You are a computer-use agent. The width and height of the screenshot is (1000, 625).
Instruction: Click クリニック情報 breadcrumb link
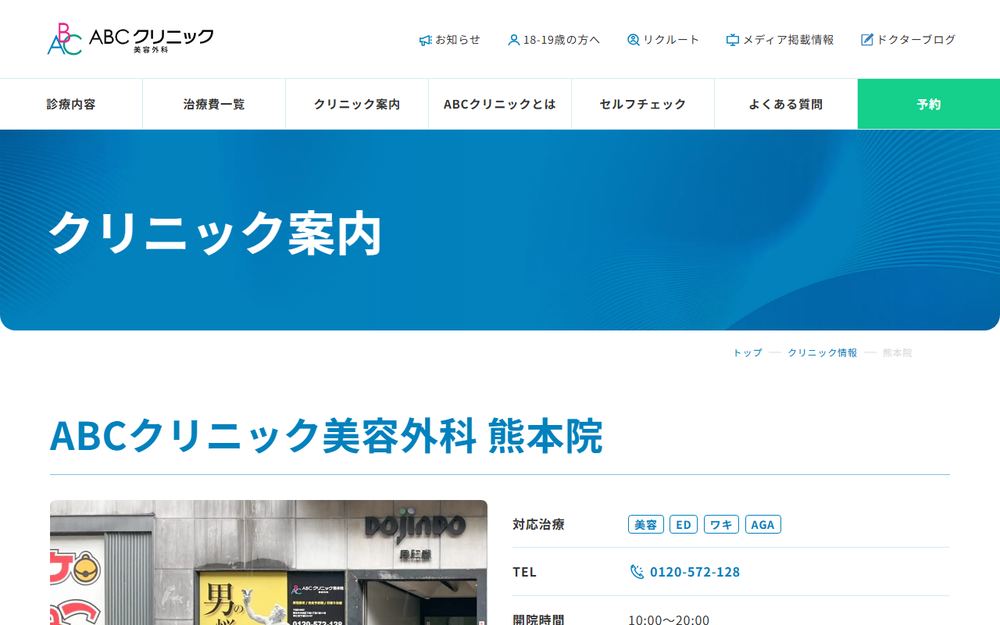coord(822,353)
